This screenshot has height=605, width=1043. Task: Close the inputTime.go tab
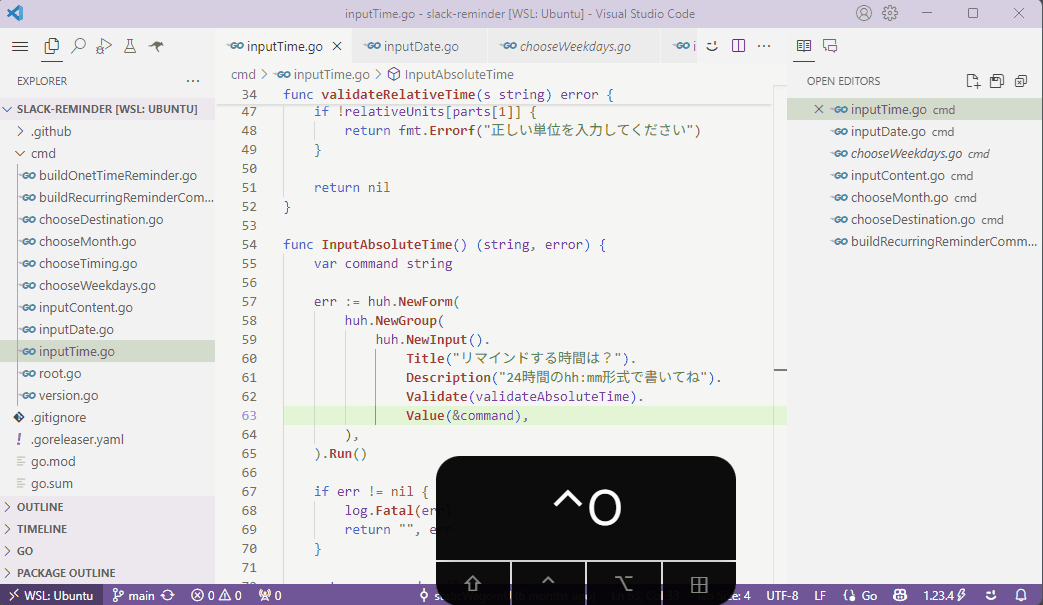(337, 47)
